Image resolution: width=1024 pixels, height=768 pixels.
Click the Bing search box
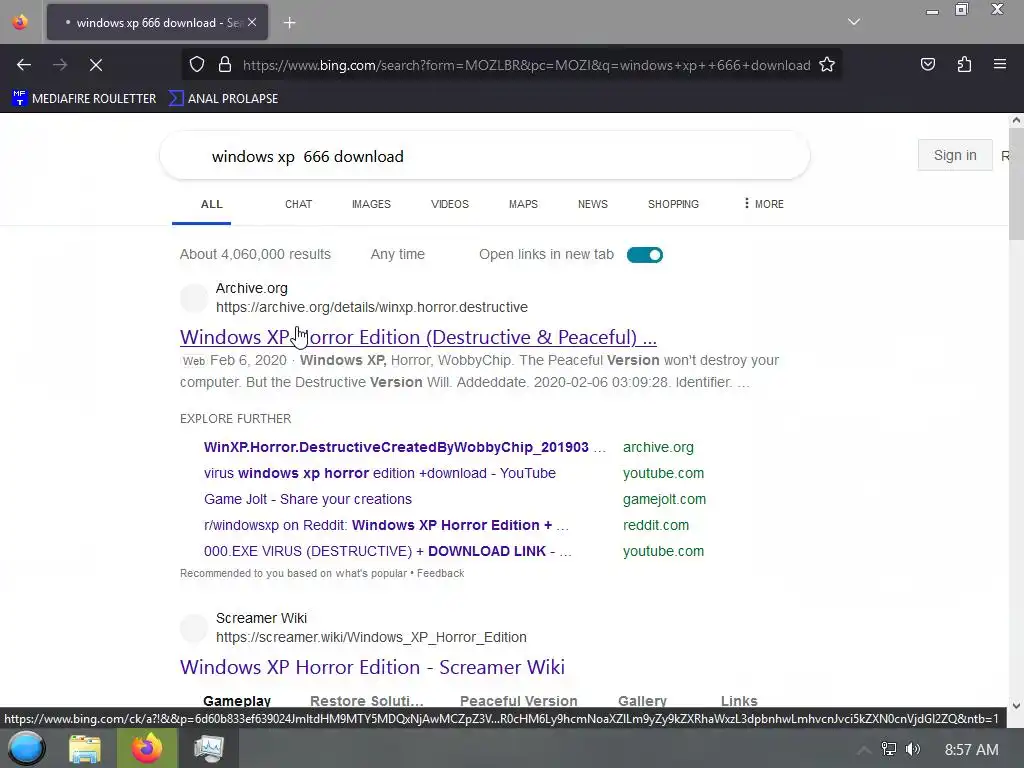coord(485,156)
